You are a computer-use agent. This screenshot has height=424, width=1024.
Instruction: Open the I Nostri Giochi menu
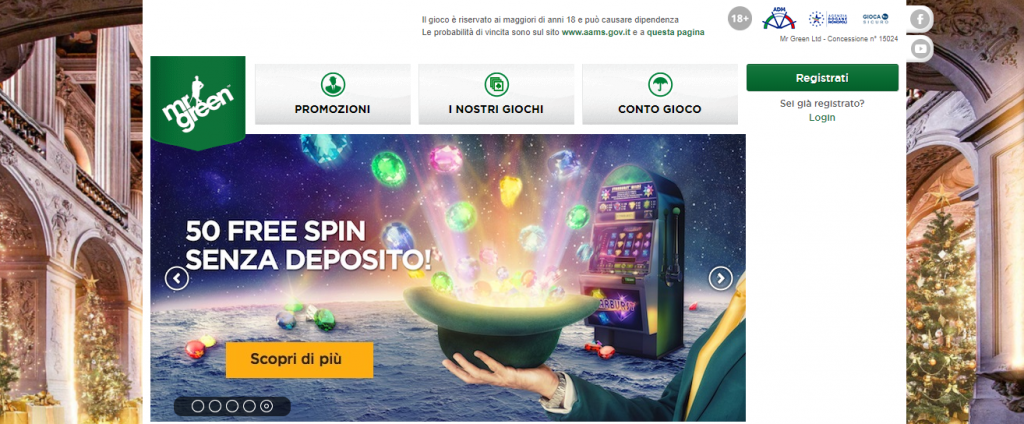(496, 94)
